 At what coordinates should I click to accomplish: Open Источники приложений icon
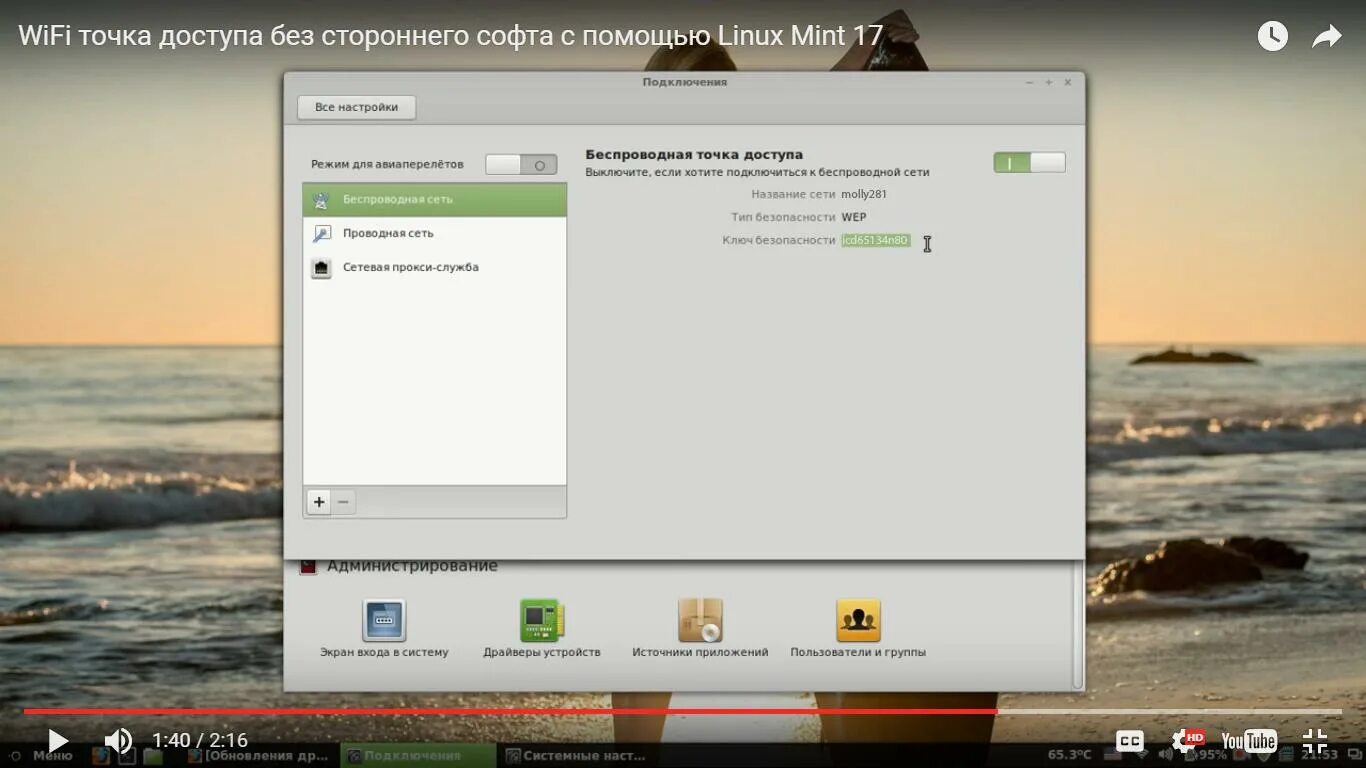[700, 620]
